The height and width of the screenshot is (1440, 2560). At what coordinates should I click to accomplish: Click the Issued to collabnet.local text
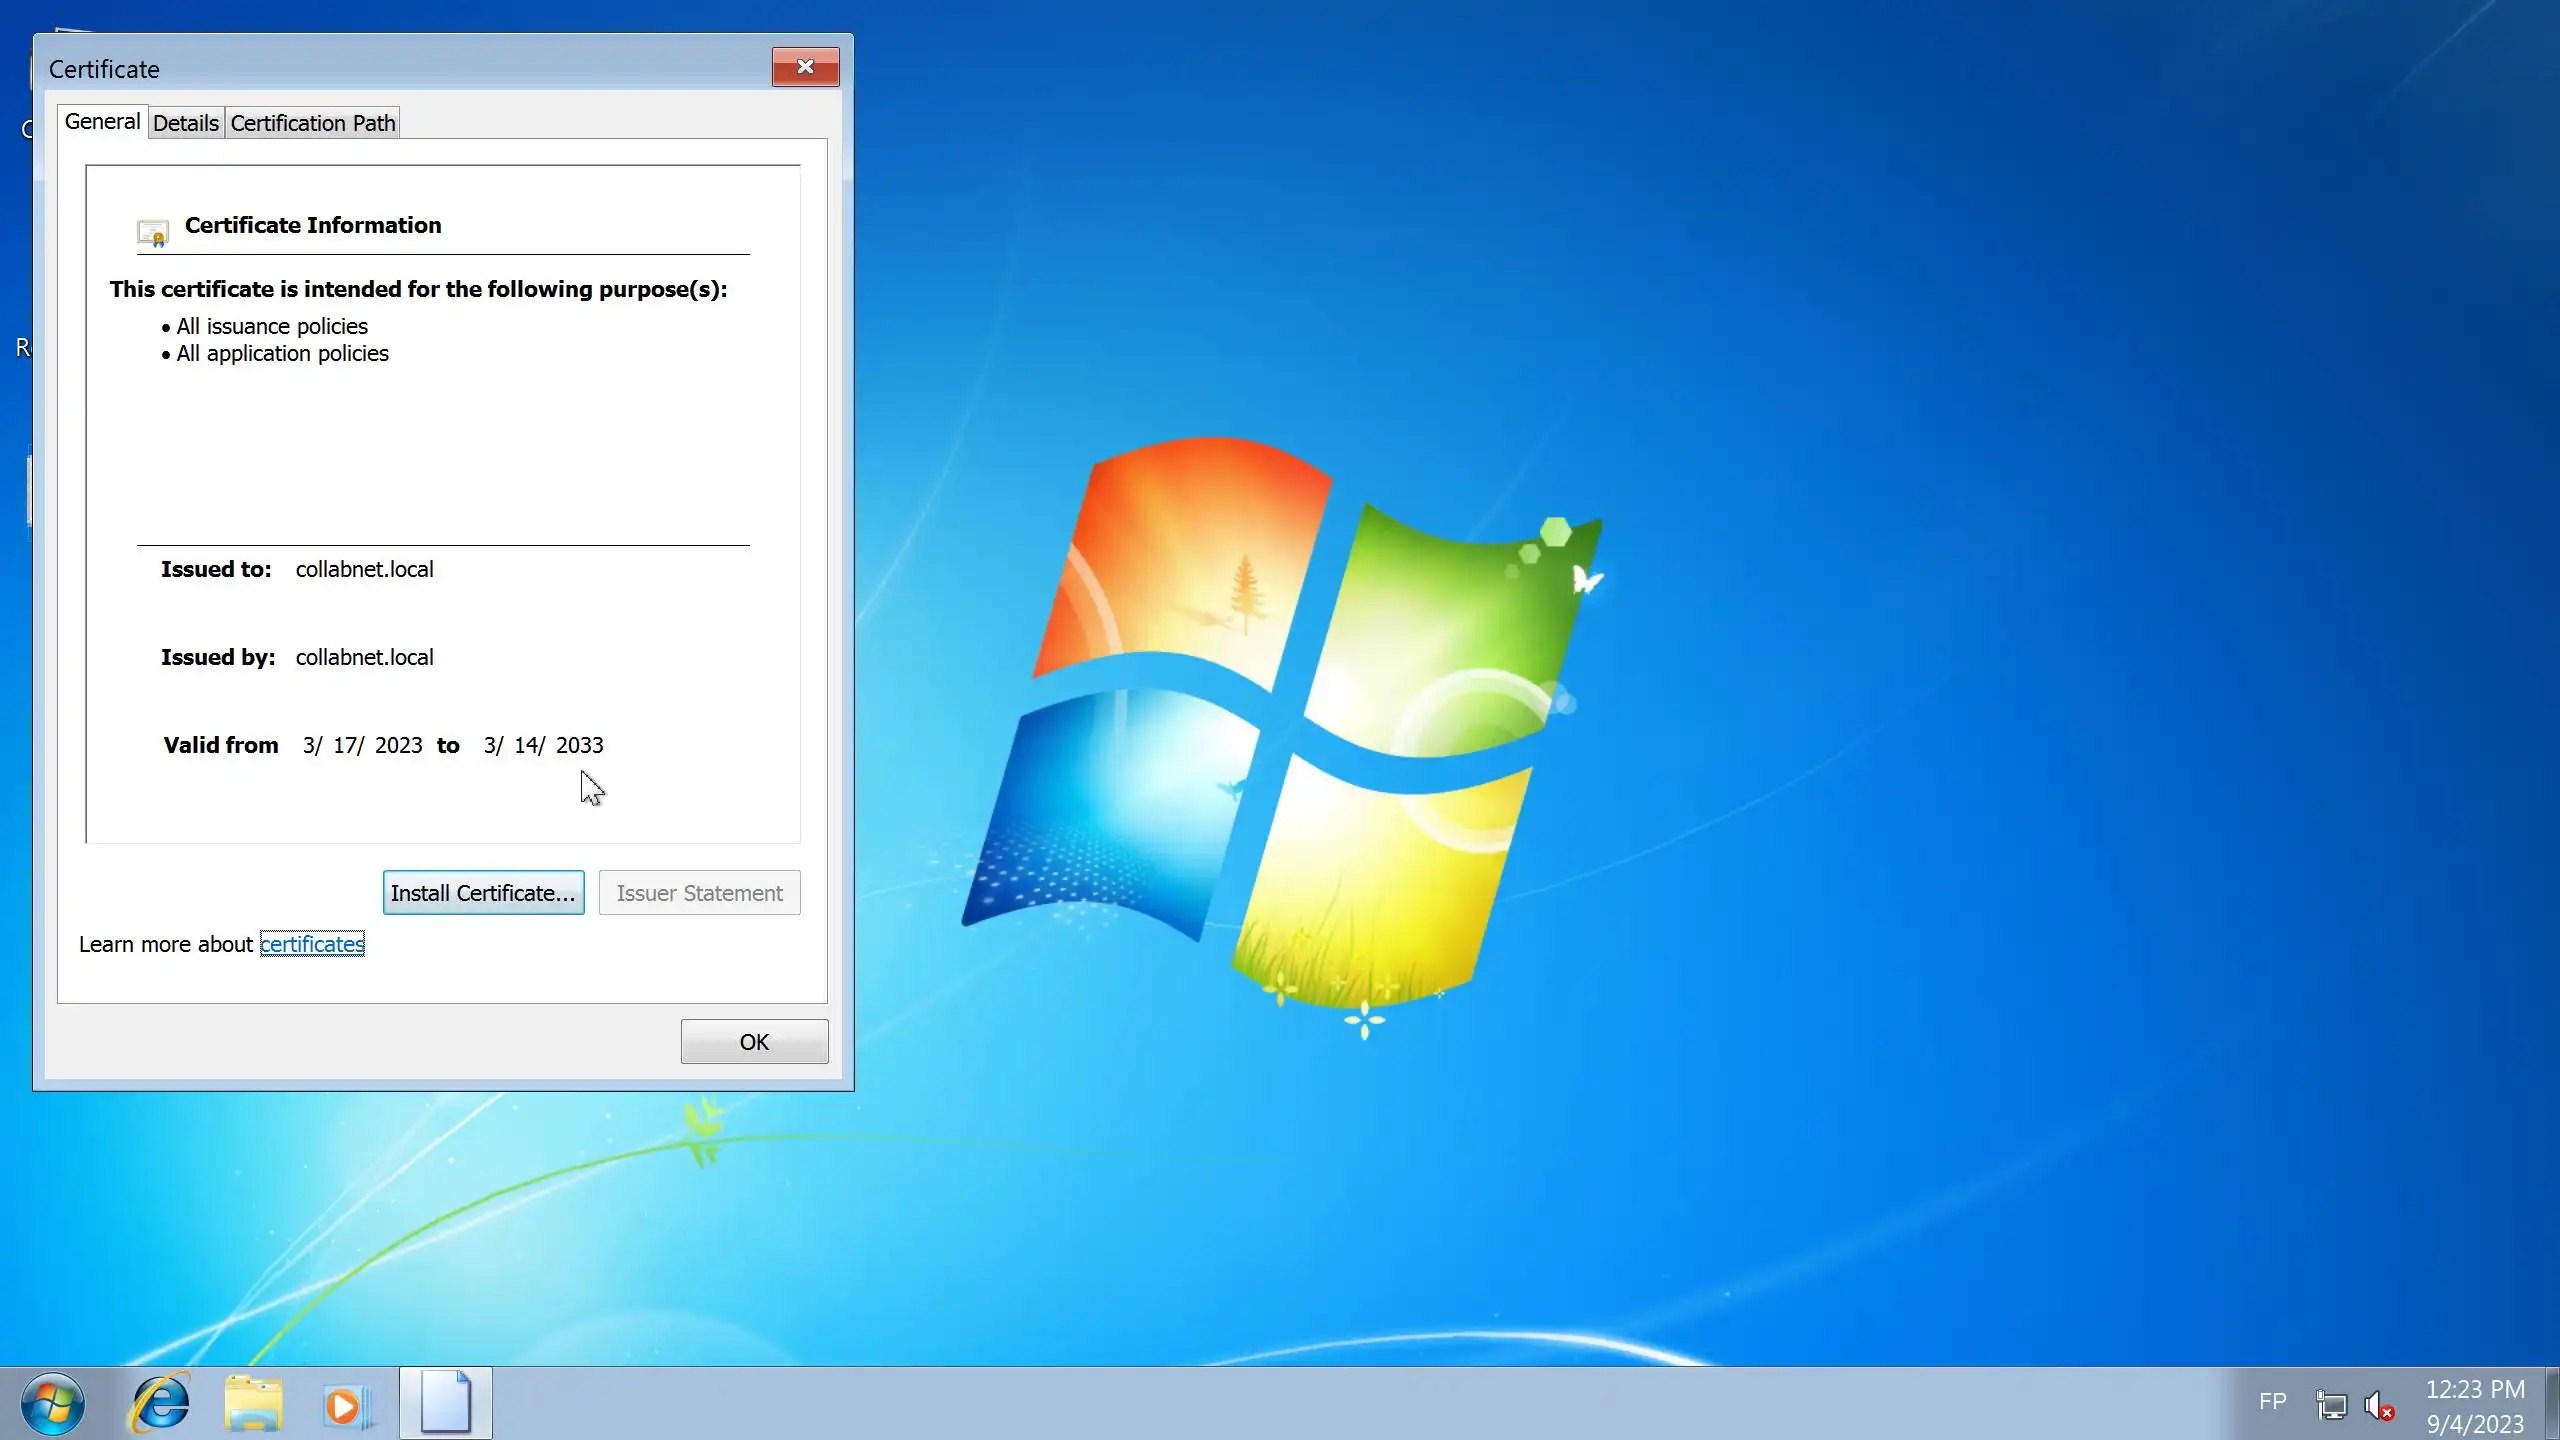pos(364,569)
